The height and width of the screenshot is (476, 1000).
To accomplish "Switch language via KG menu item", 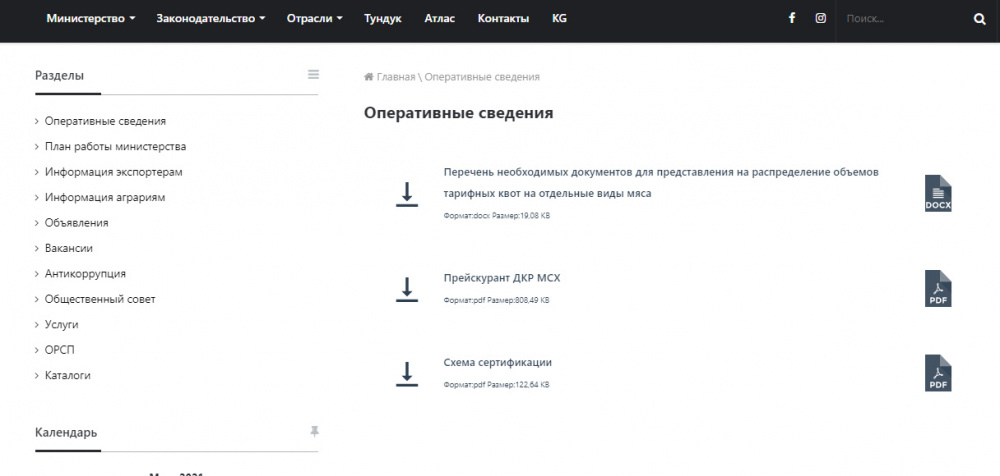I will click(x=559, y=18).
